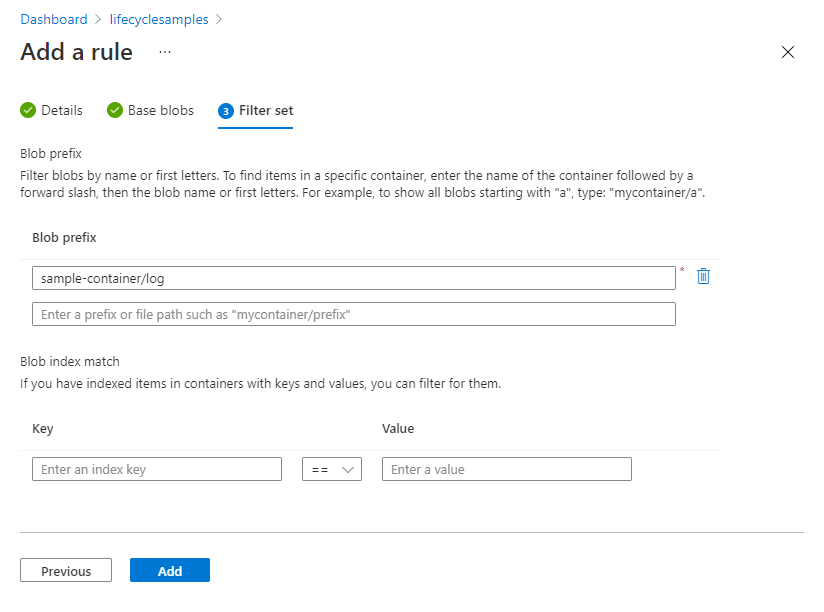This screenshot has width=824, height=612.
Task: Open the operator dropdown showing ==
Action: point(331,468)
